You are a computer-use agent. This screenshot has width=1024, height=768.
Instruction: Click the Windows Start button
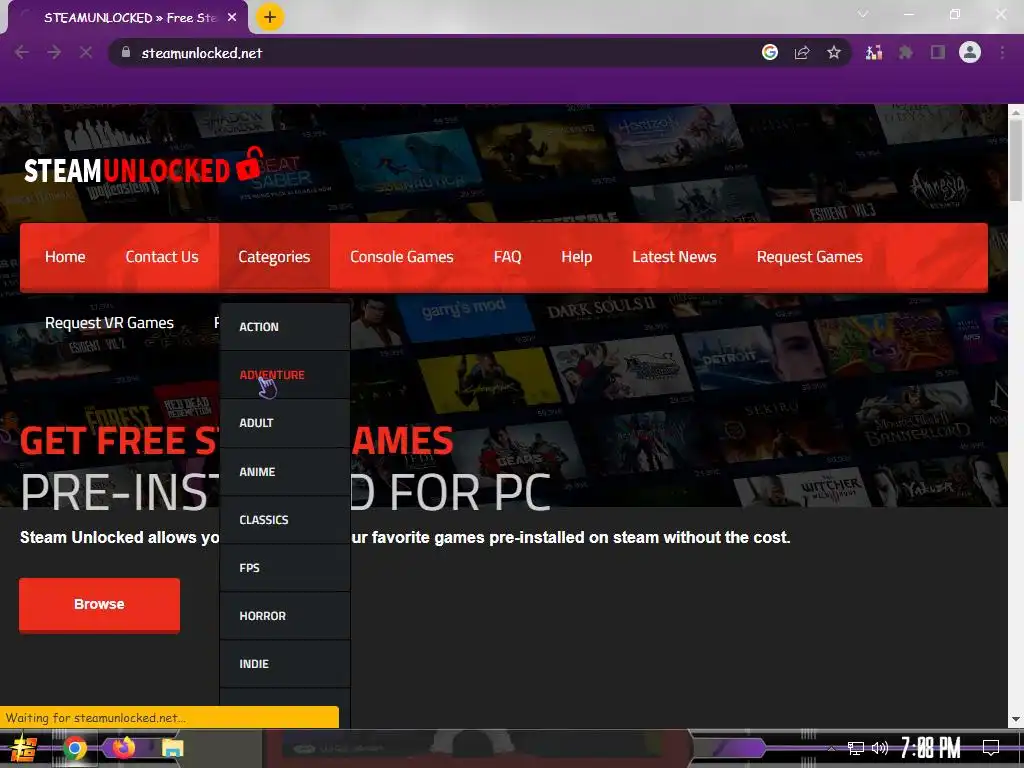(x=23, y=748)
